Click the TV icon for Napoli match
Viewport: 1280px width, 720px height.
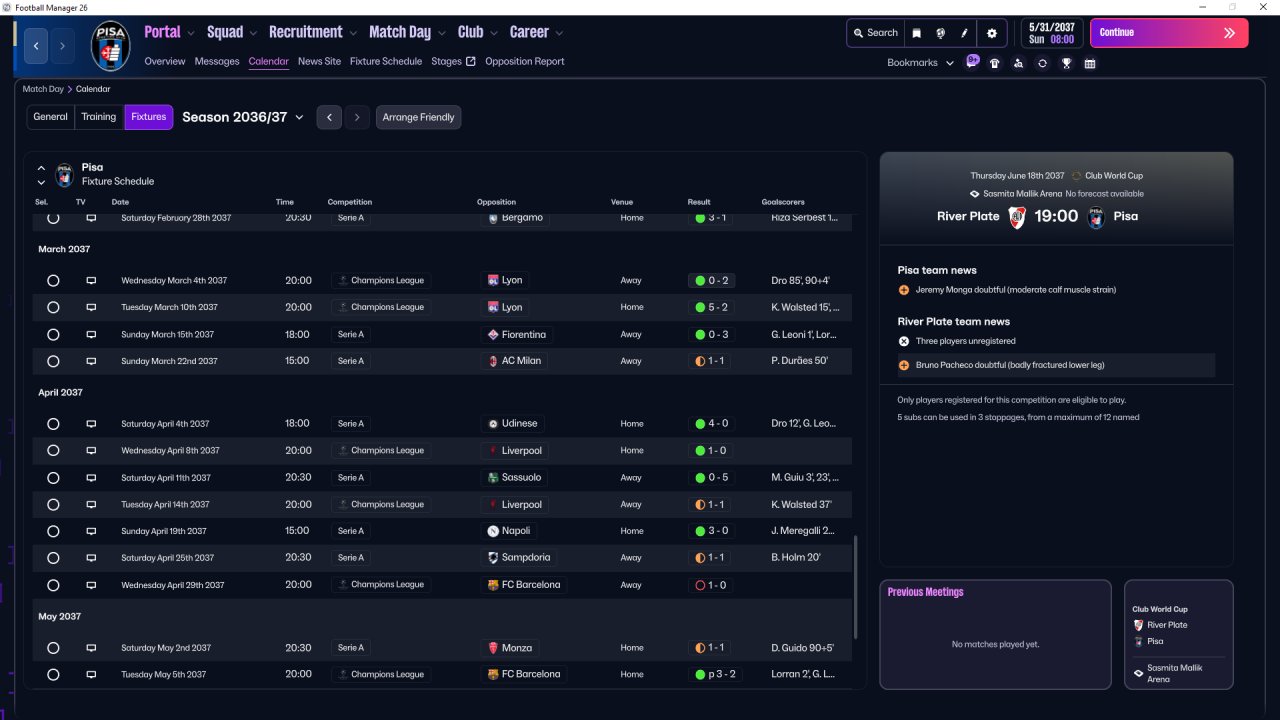[x=91, y=531]
